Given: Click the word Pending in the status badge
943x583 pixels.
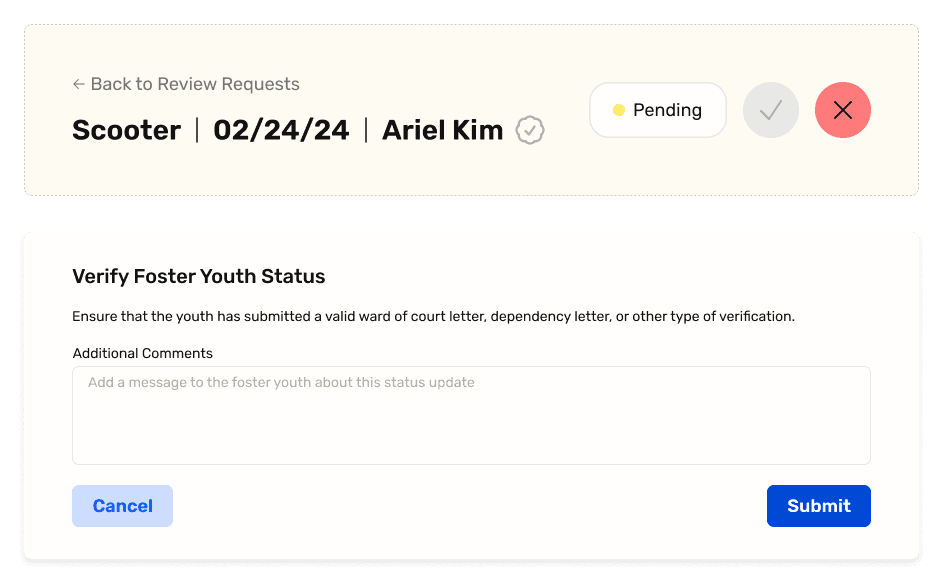Looking at the screenshot, I should [x=668, y=111].
